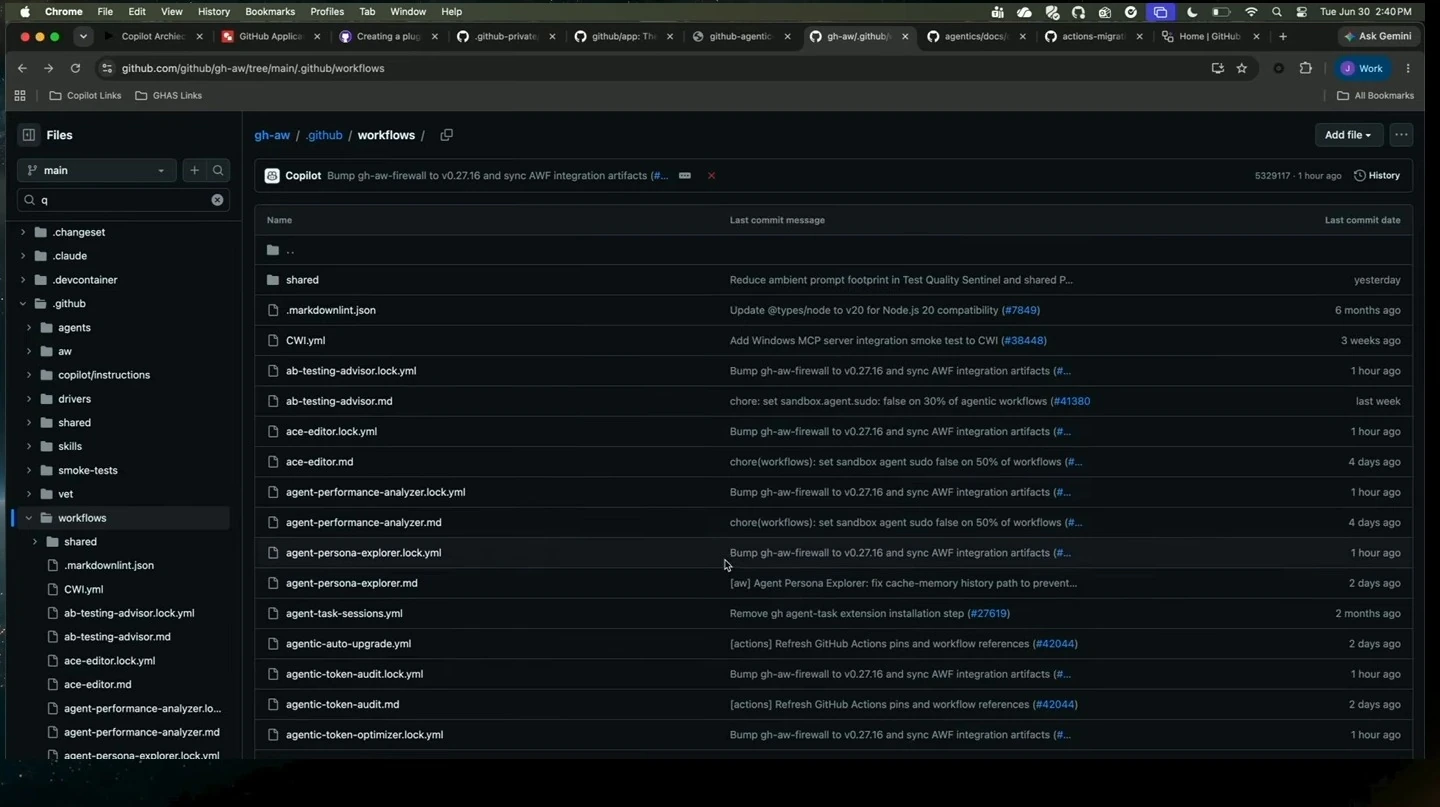Screen dimensions: 1440x807
Task: Open agent-task-sessions.yml in the file list
Action: pyautogui.click(x=344, y=614)
